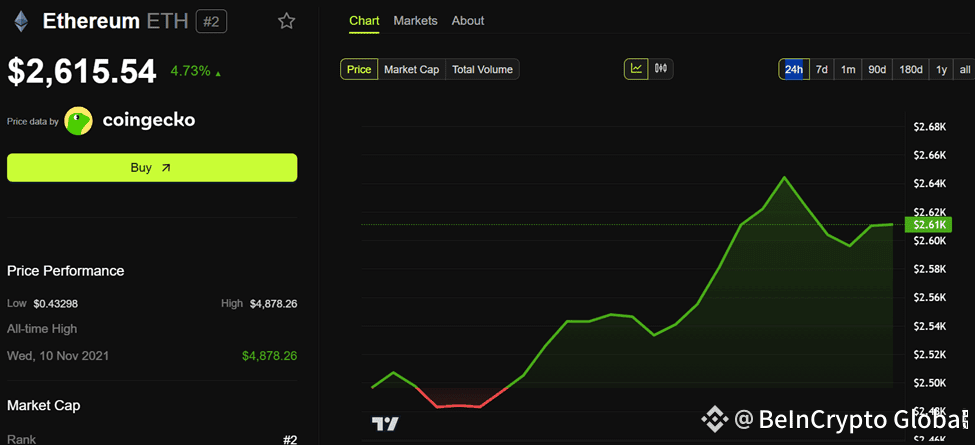
Task: Select the Total Volume chart mode
Action: 483,70
